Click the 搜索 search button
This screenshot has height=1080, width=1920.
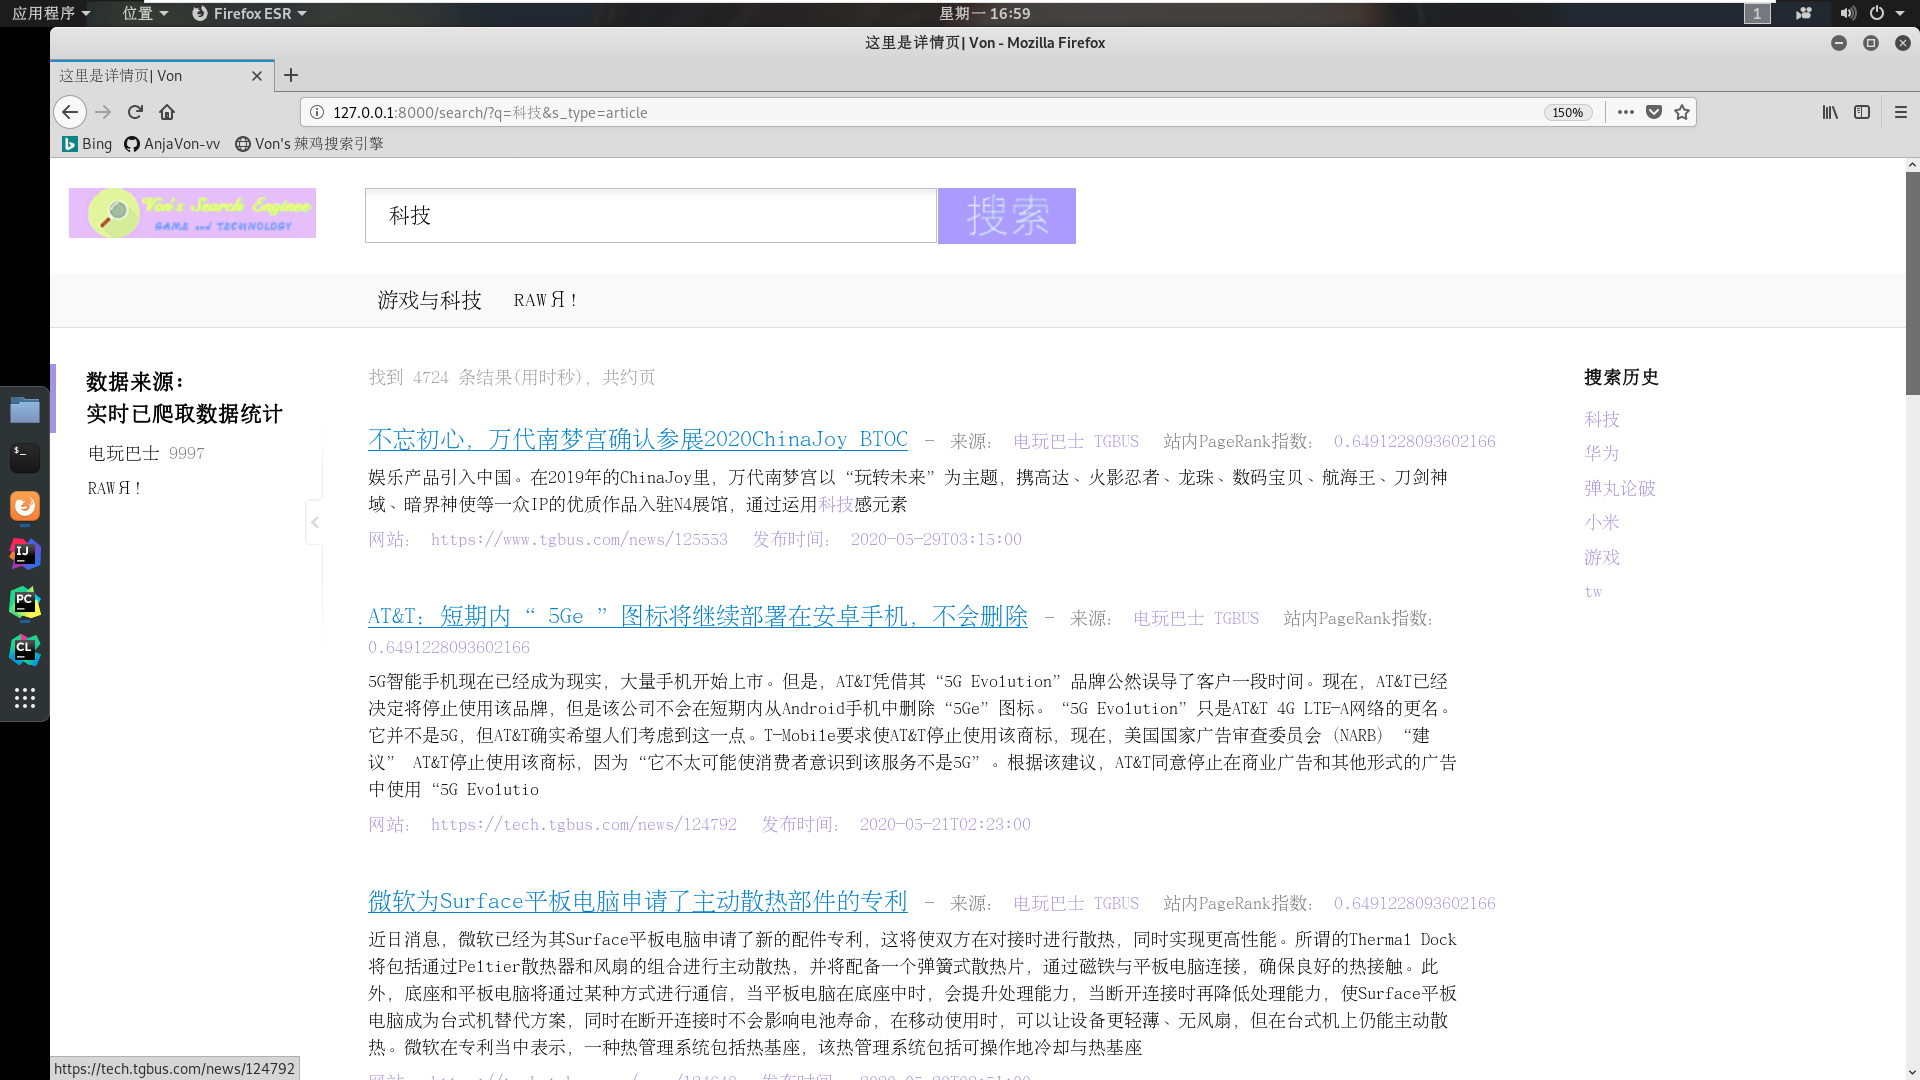pos(1006,215)
